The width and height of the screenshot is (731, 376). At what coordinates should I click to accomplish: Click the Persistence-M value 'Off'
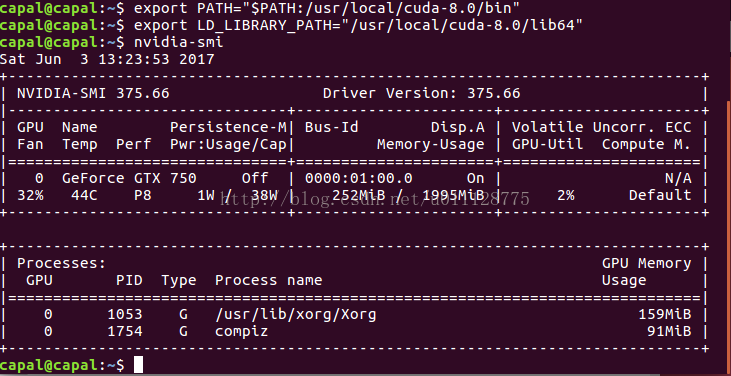pos(255,178)
